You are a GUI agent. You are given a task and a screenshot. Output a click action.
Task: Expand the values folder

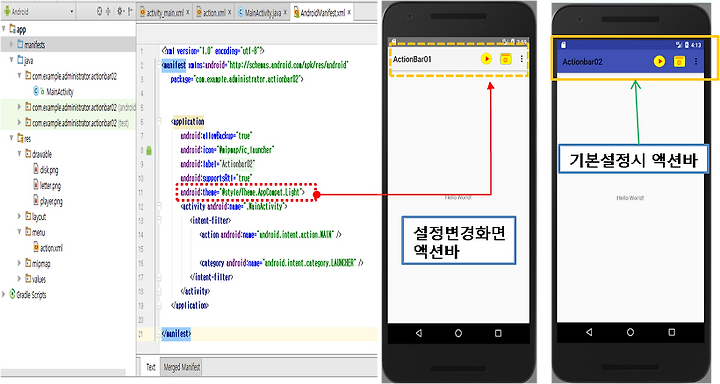19,279
